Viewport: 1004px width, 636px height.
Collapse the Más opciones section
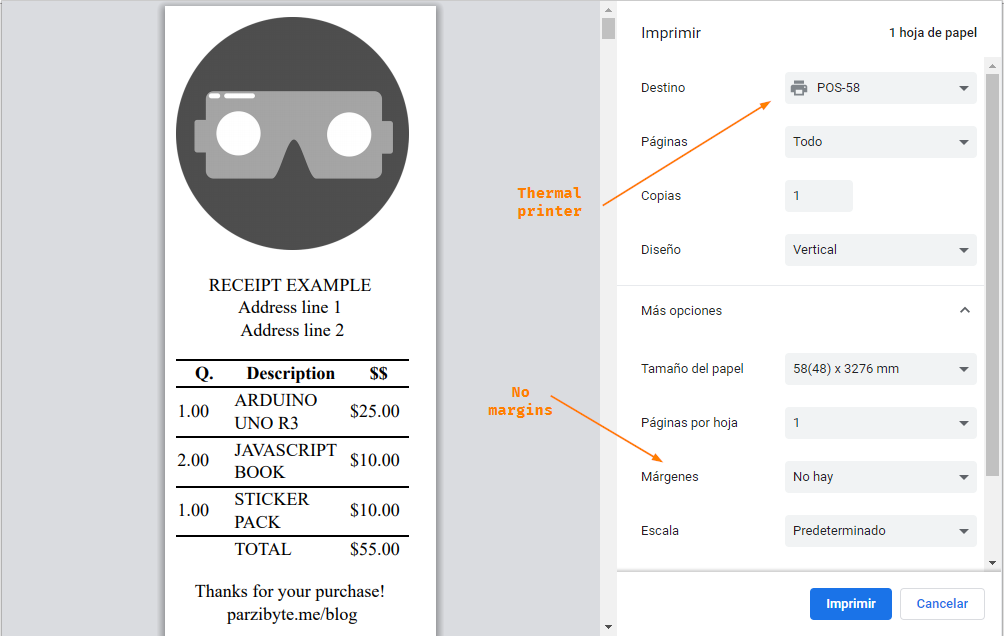point(963,310)
